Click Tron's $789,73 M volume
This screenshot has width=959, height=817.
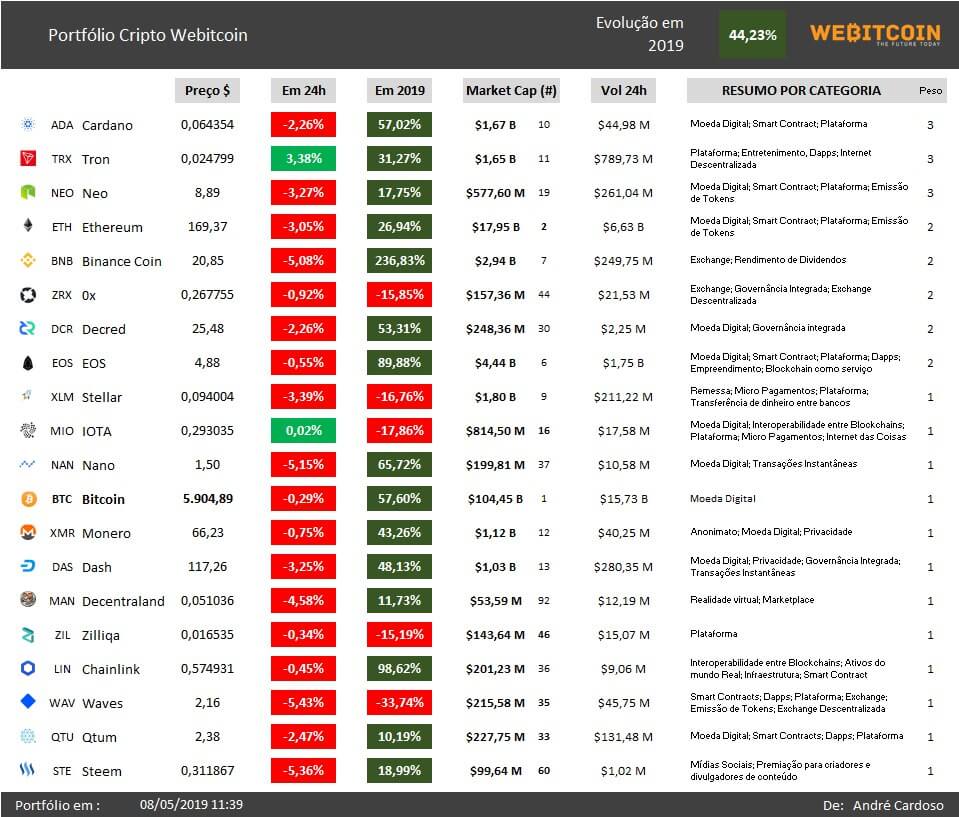(623, 160)
